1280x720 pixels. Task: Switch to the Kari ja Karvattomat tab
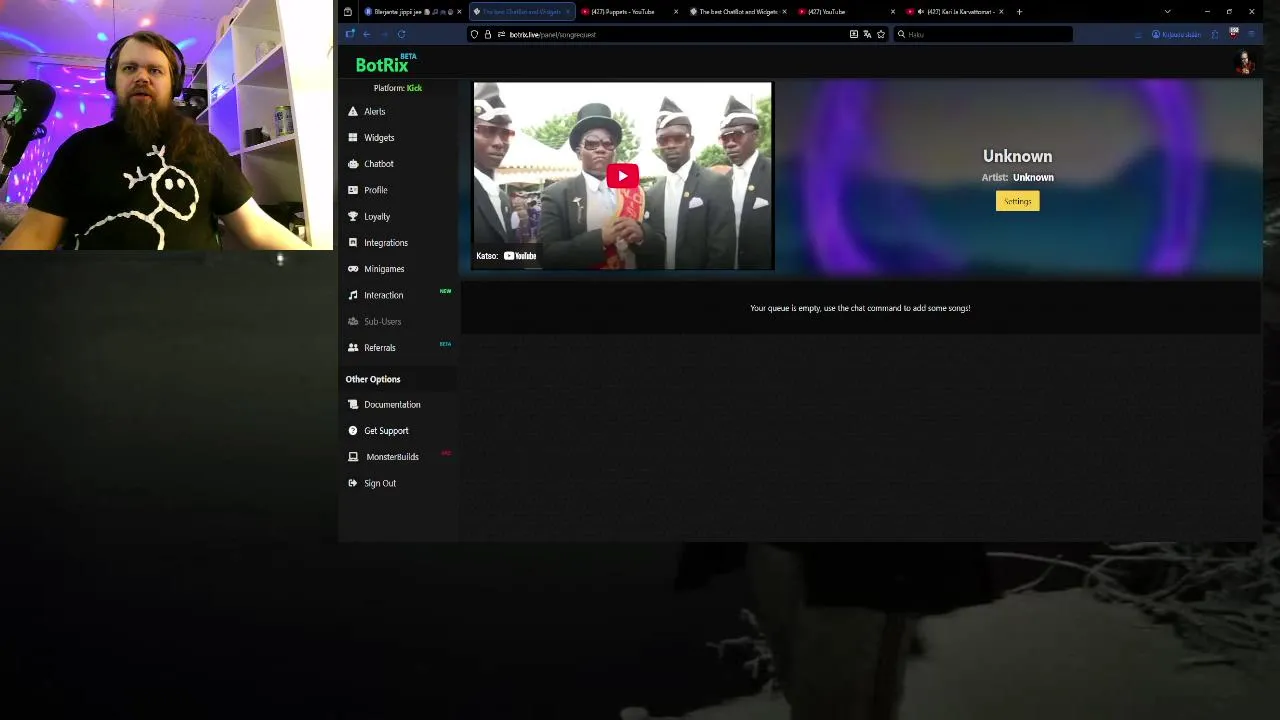pos(955,11)
